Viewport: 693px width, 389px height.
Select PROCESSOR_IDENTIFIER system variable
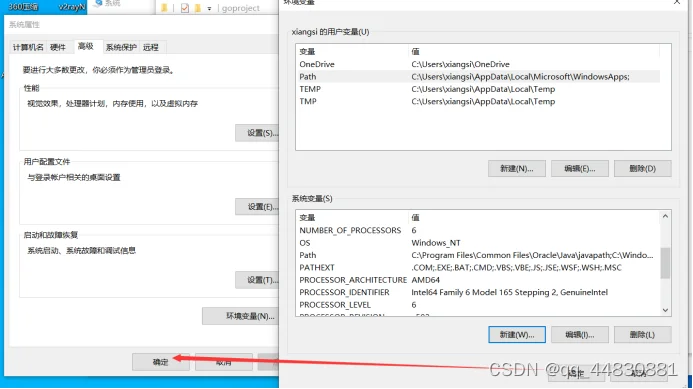click(x=478, y=292)
